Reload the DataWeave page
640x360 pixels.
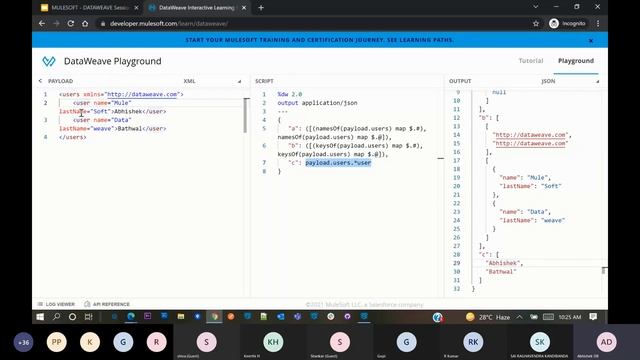click(71, 24)
